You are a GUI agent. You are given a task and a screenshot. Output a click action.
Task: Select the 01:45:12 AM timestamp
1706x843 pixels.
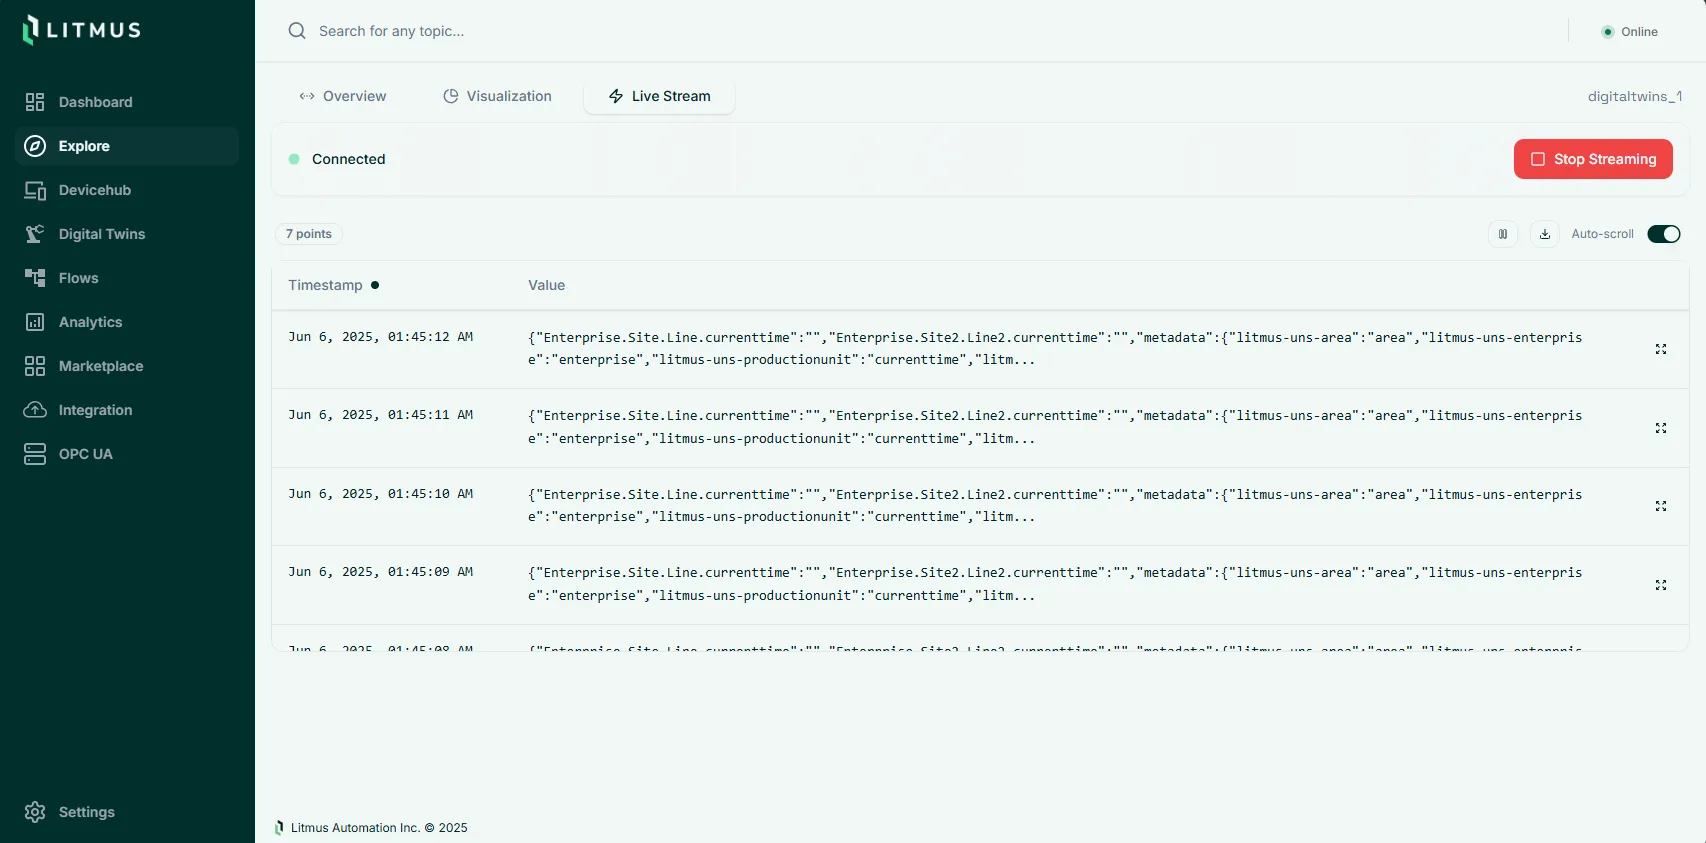click(381, 337)
